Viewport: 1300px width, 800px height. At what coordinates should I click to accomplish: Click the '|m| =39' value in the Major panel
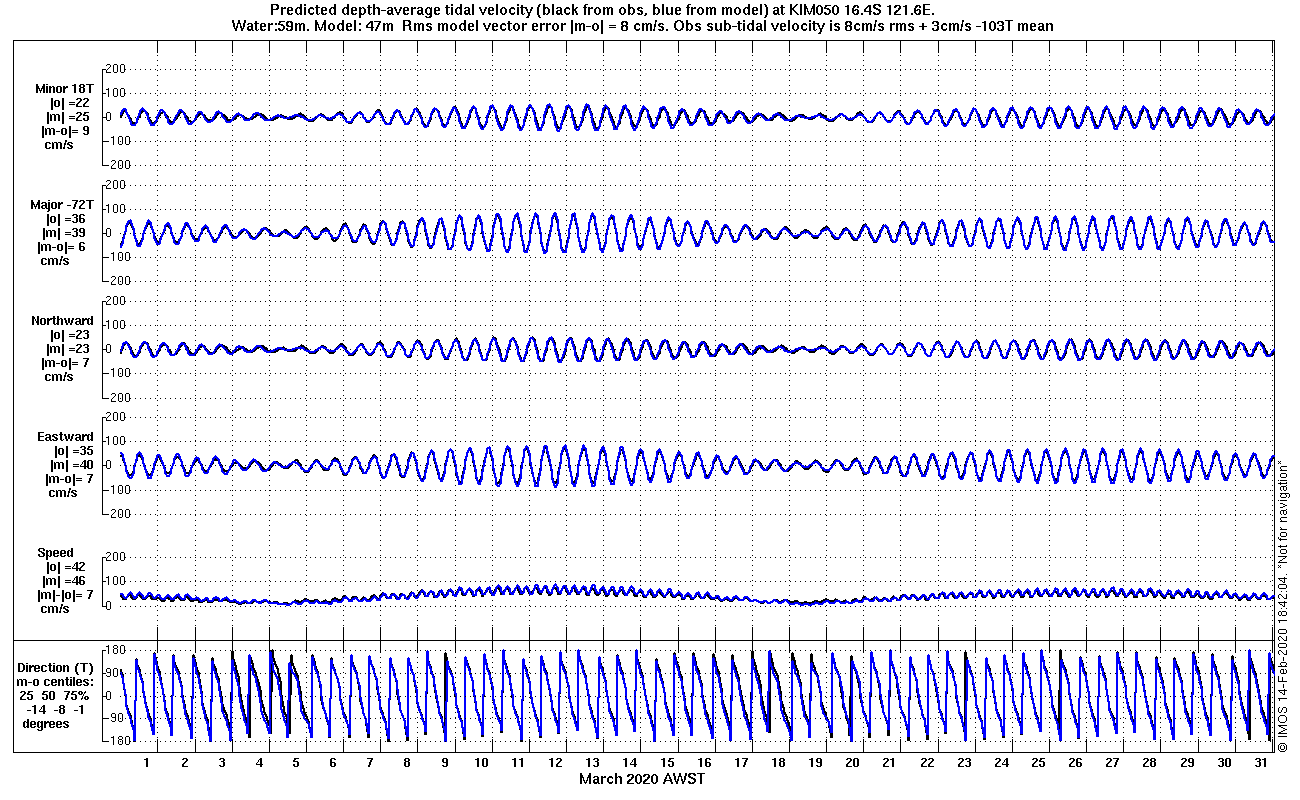click(x=65, y=232)
